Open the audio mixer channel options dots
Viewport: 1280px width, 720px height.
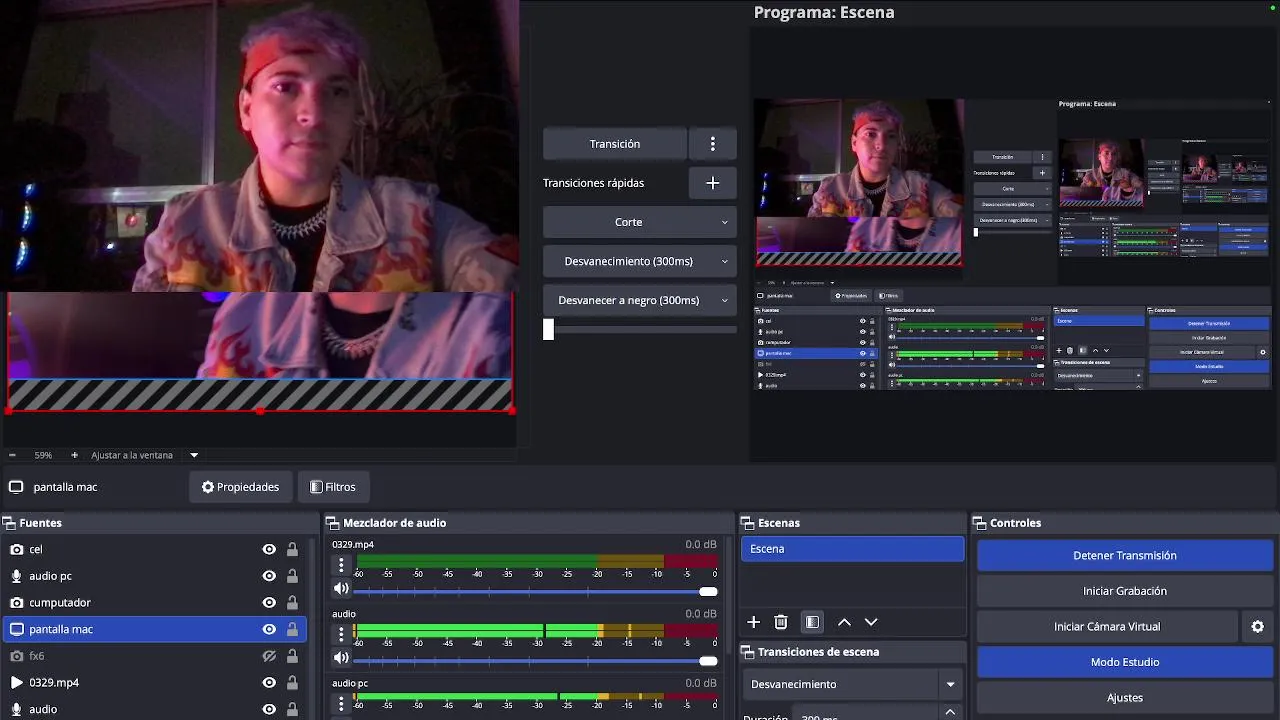coord(341,635)
